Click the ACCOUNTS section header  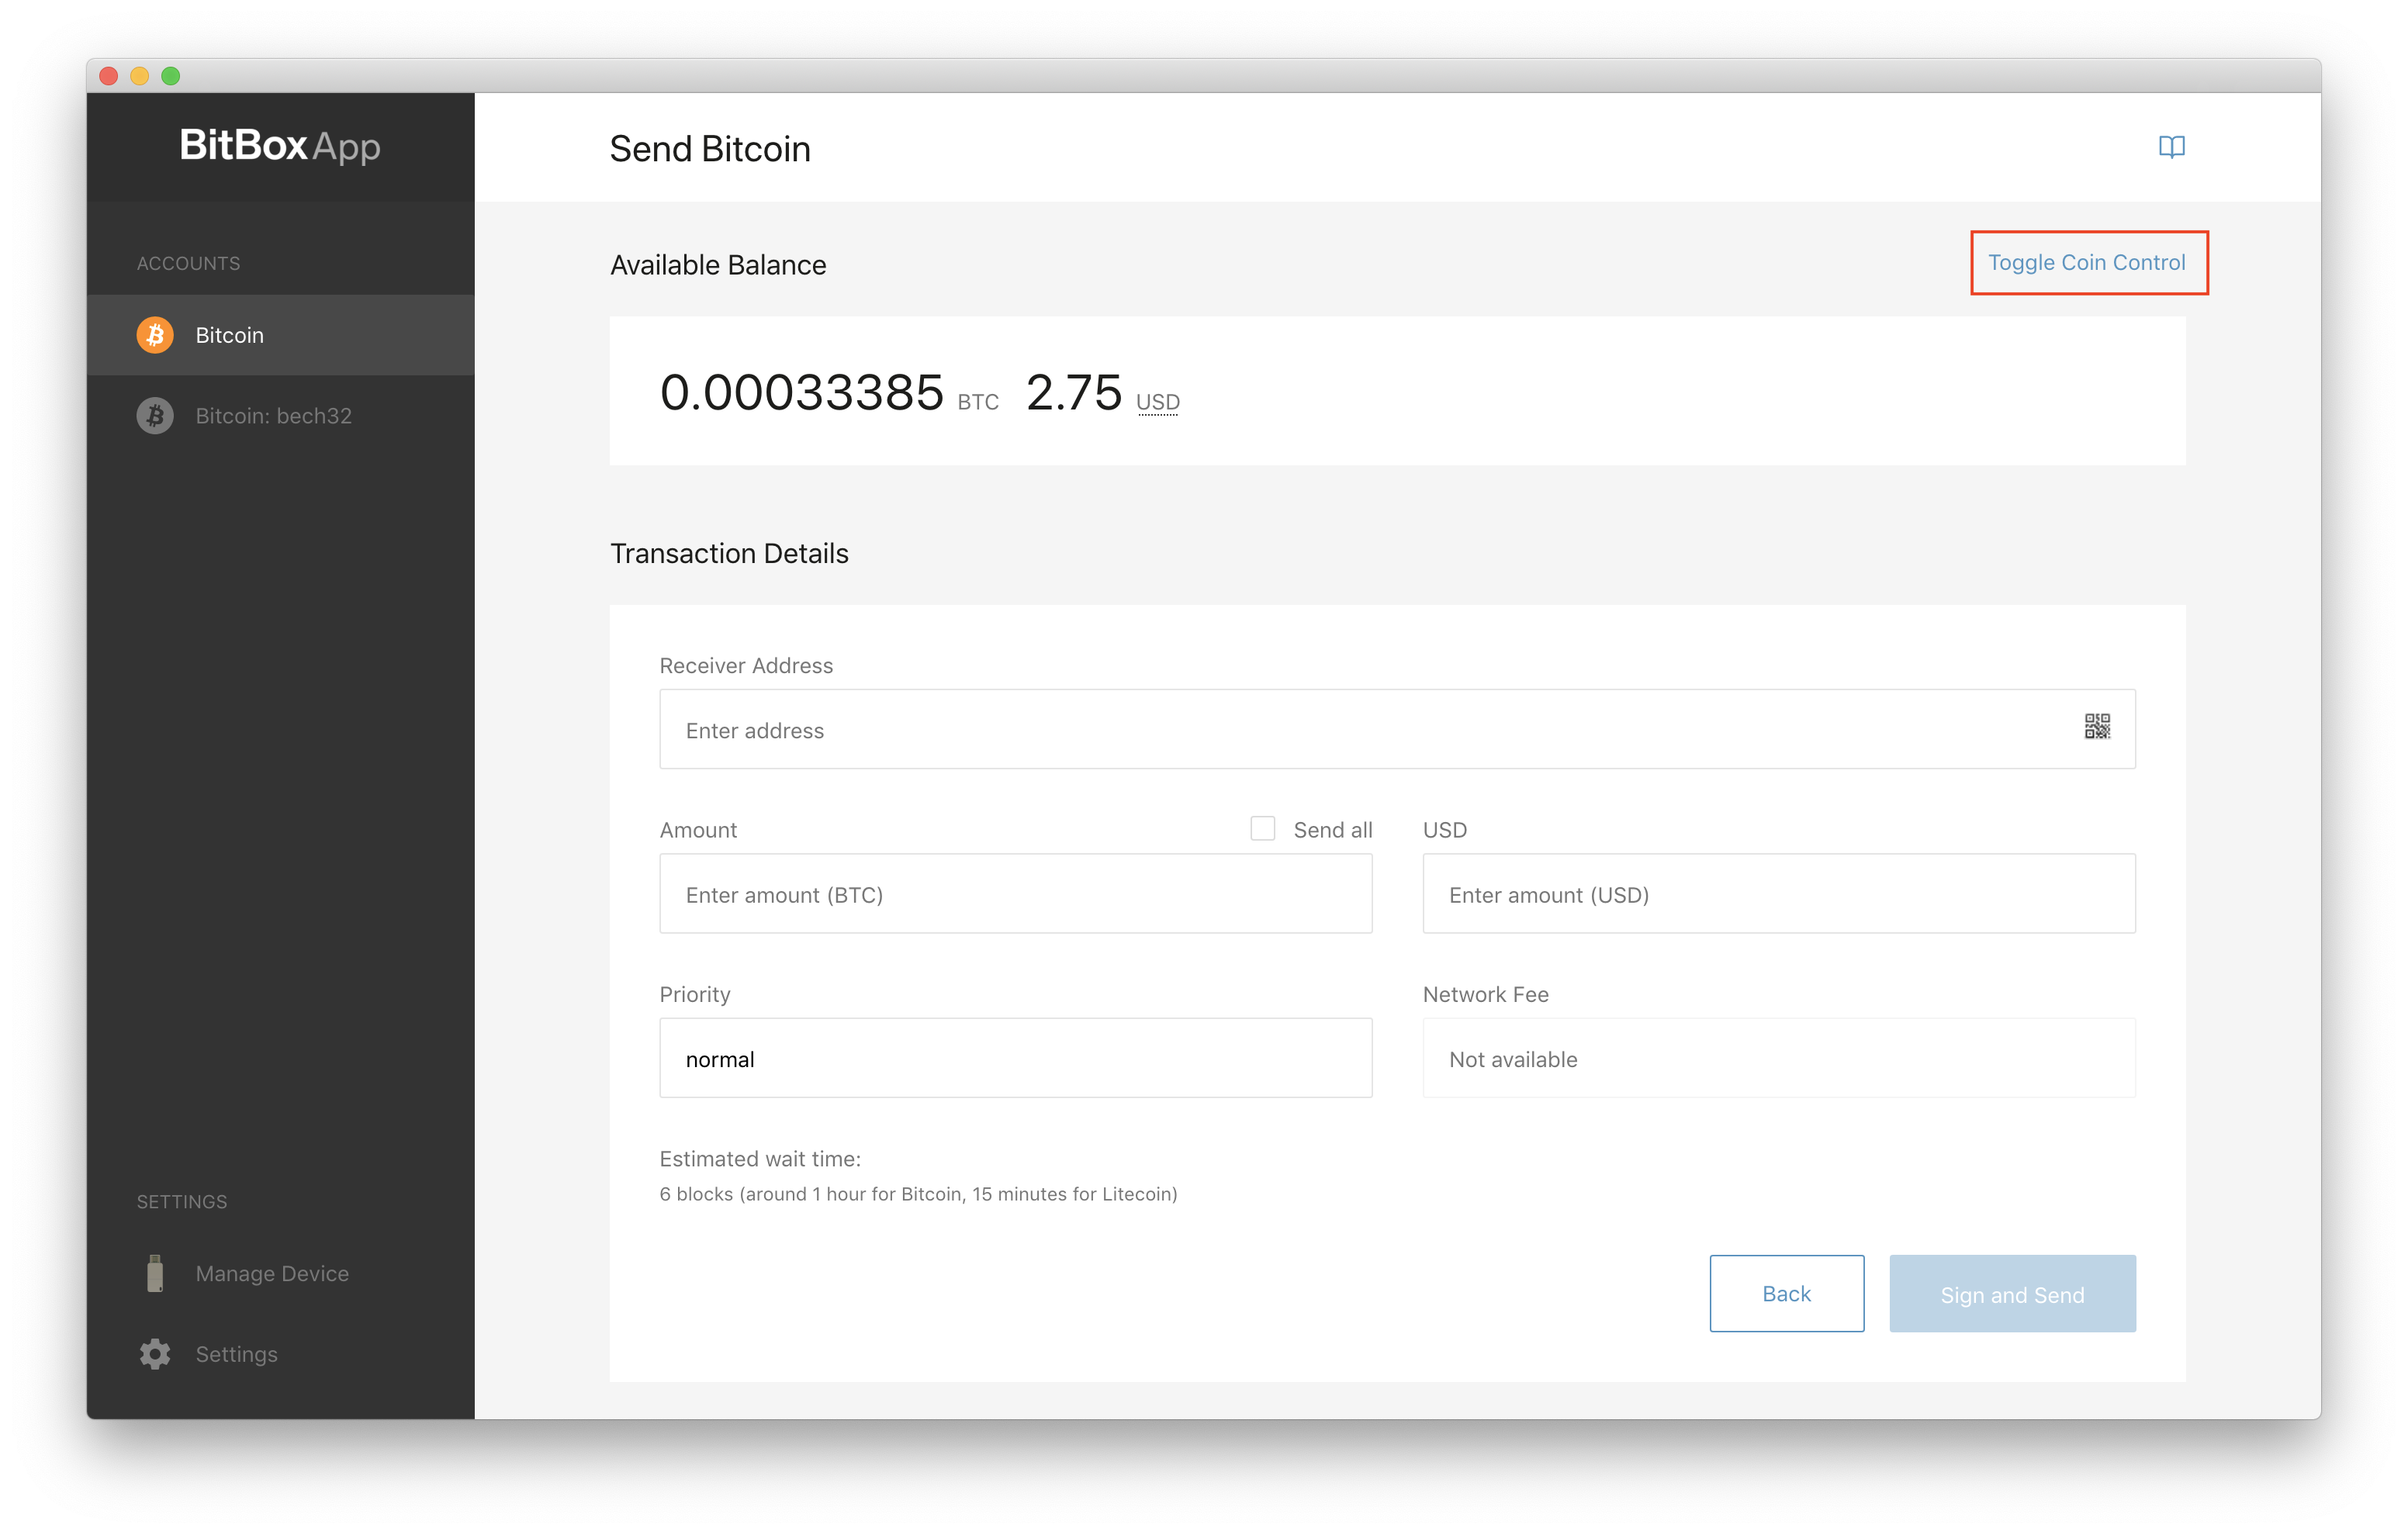(188, 263)
